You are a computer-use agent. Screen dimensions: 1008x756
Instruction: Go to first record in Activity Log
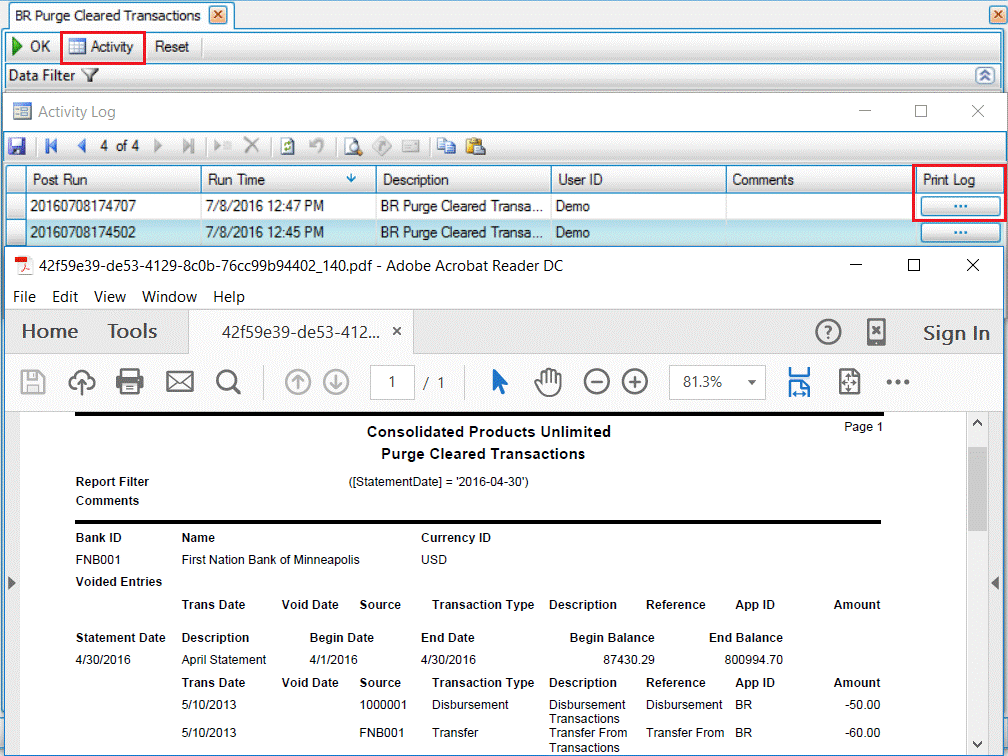point(51,147)
